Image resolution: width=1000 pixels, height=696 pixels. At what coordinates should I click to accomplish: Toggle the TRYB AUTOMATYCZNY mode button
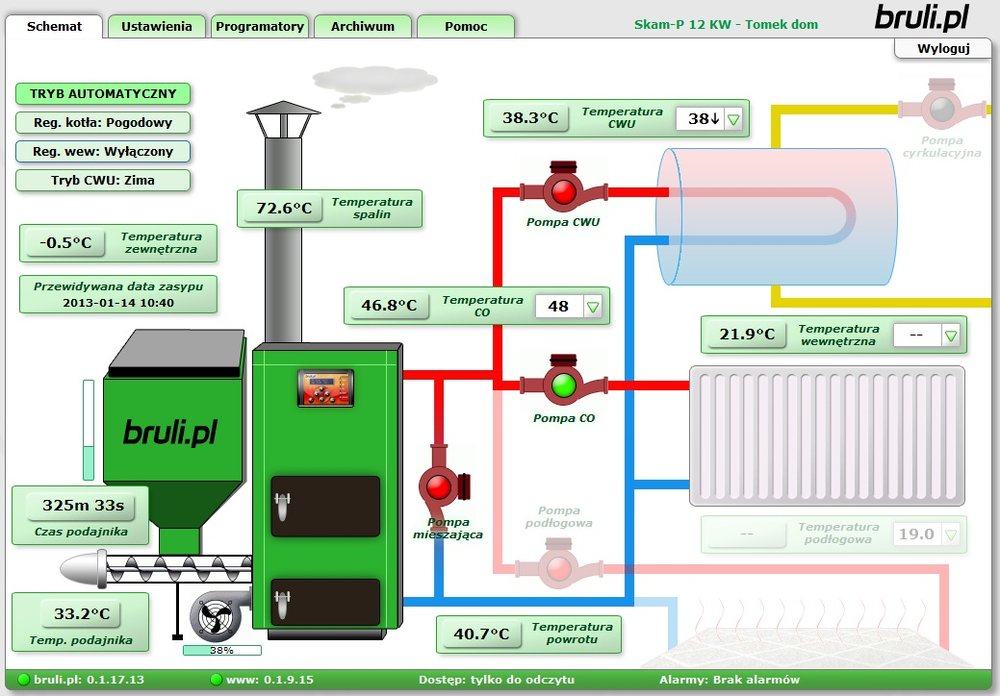103,94
